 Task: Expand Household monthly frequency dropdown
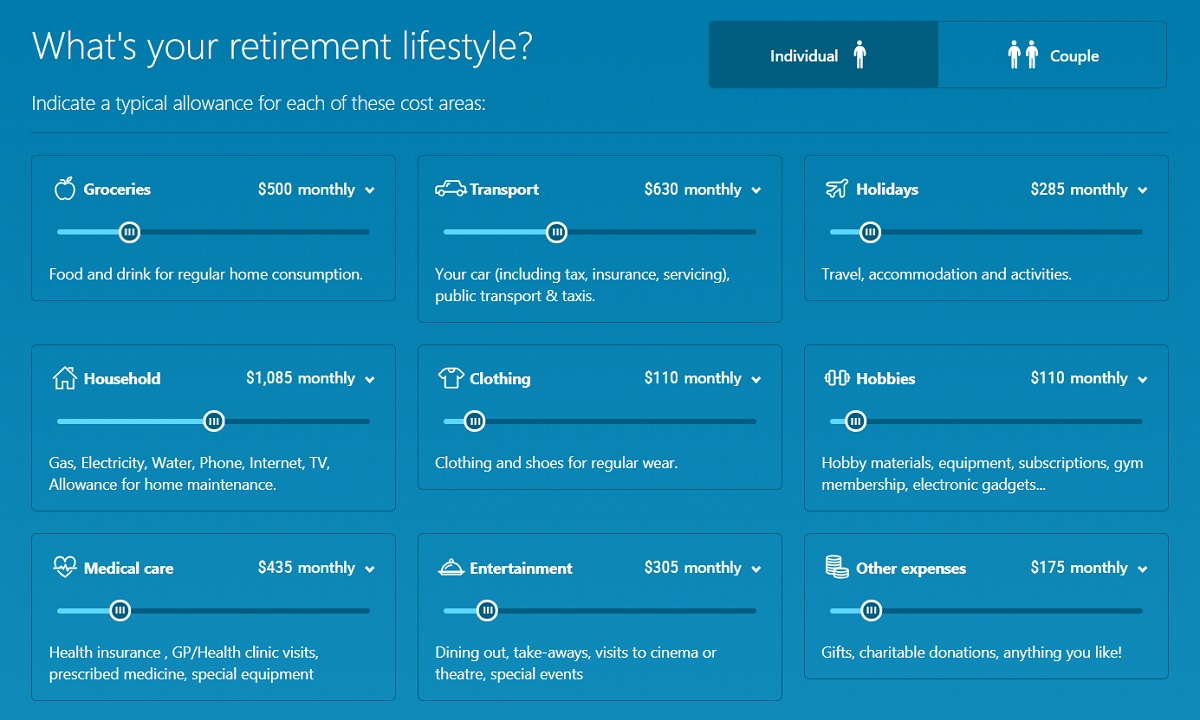click(370, 379)
